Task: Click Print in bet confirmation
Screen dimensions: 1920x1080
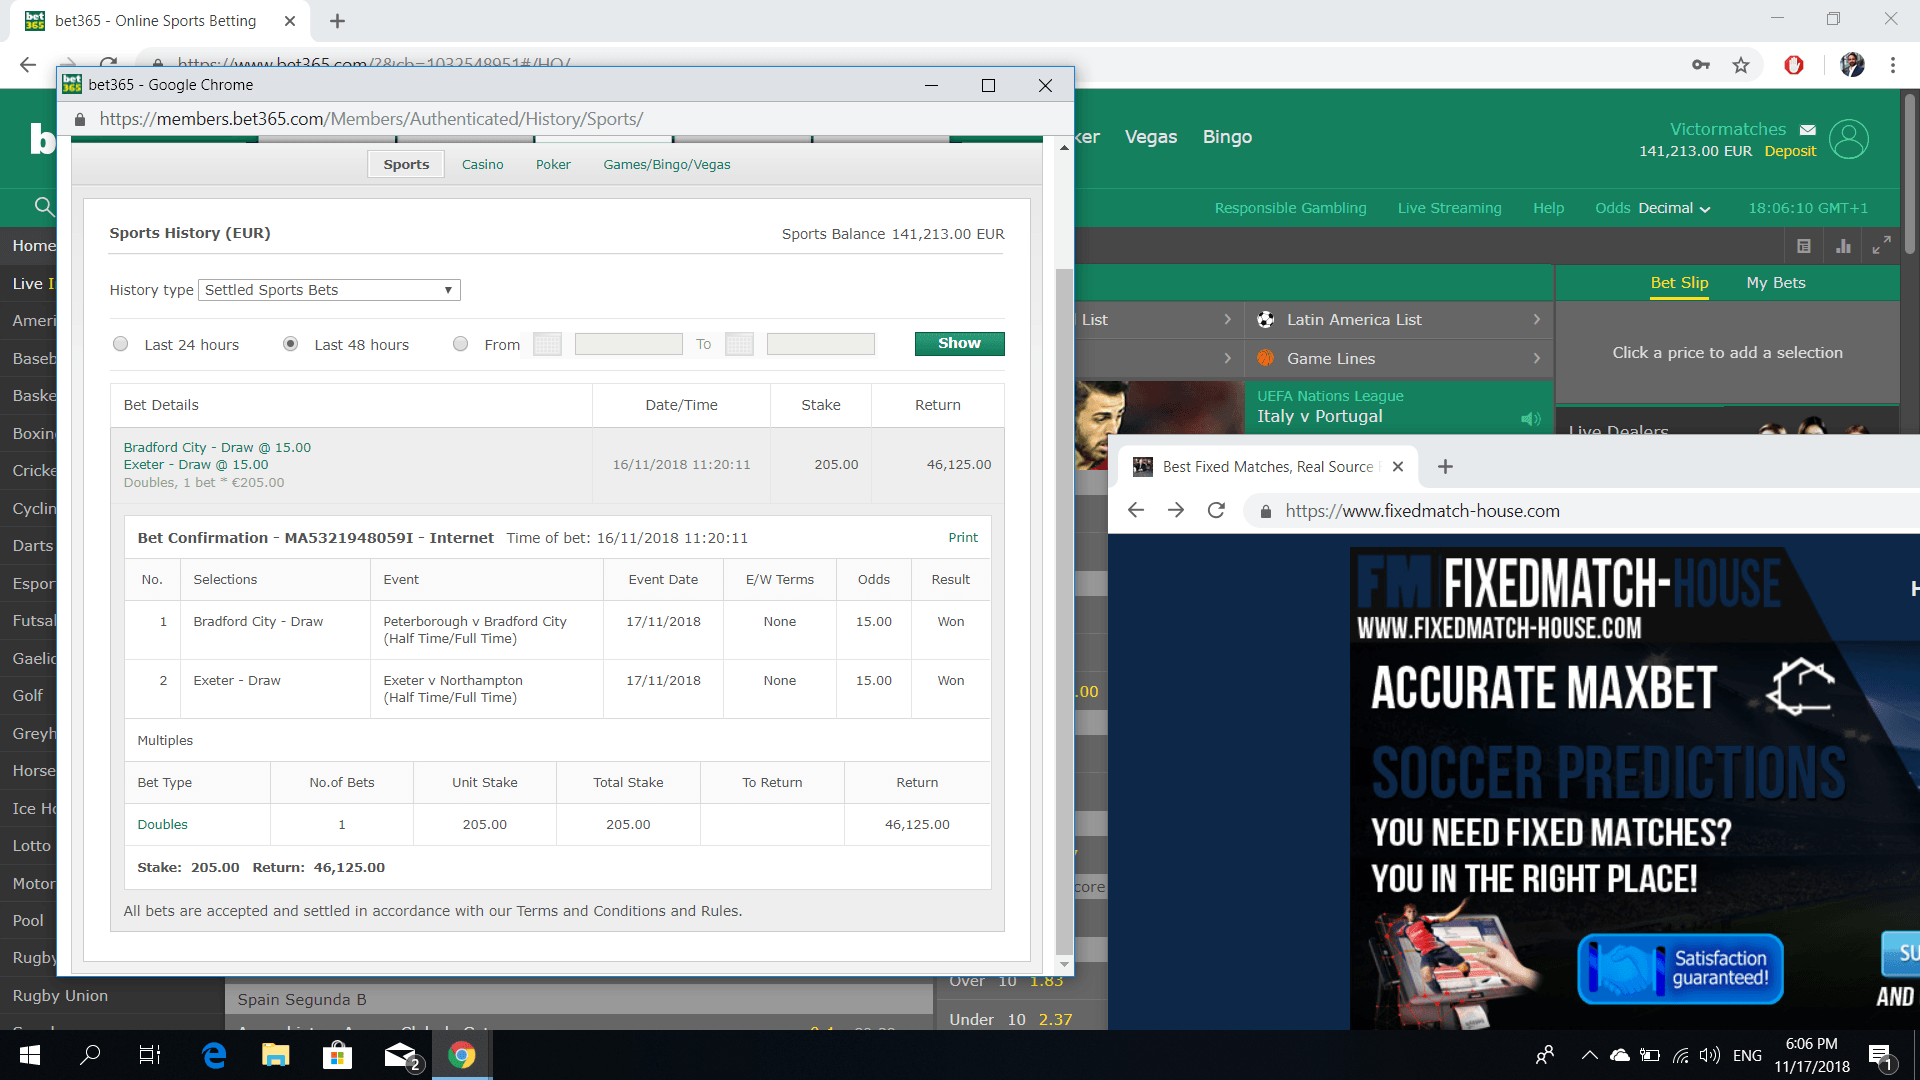Action: 963,538
